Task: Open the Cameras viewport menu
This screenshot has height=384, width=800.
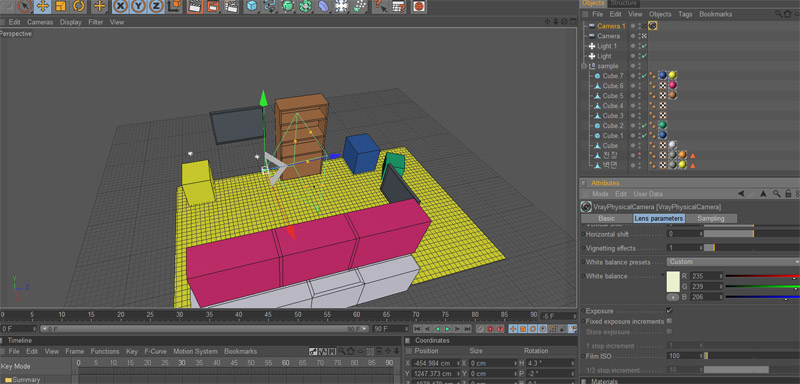Action: [x=40, y=22]
